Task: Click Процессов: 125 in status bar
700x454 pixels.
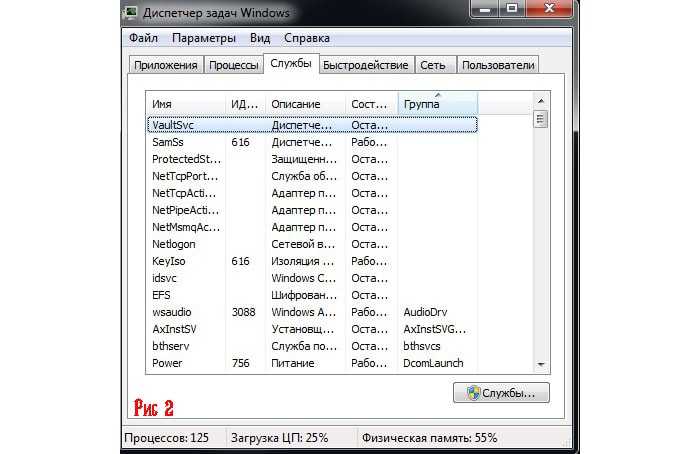Action: pyautogui.click(x=167, y=437)
